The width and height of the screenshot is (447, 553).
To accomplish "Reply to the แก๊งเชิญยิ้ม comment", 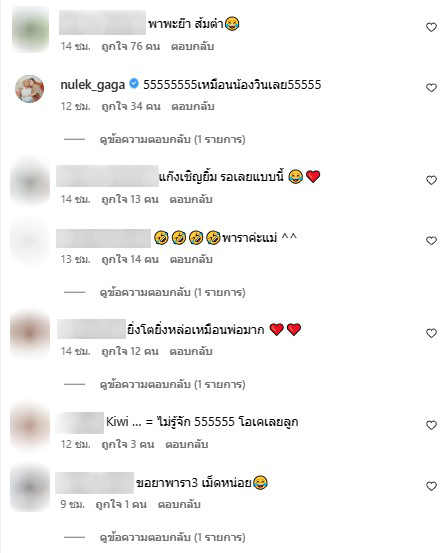I will (x=191, y=199).
